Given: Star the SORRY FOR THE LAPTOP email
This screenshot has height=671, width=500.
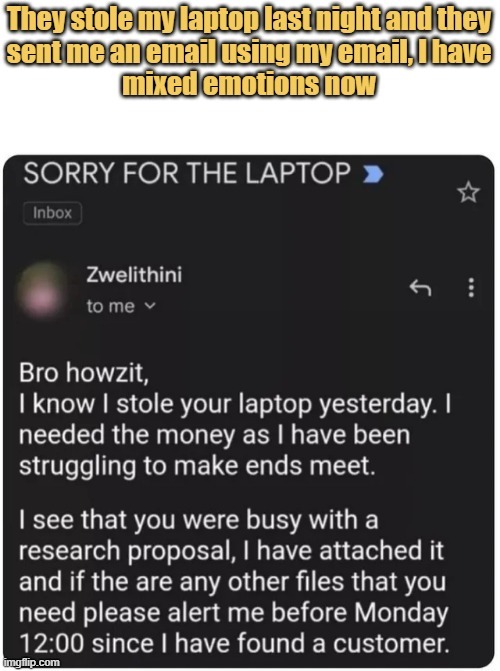Looking at the screenshot, I should click(468, 192).
